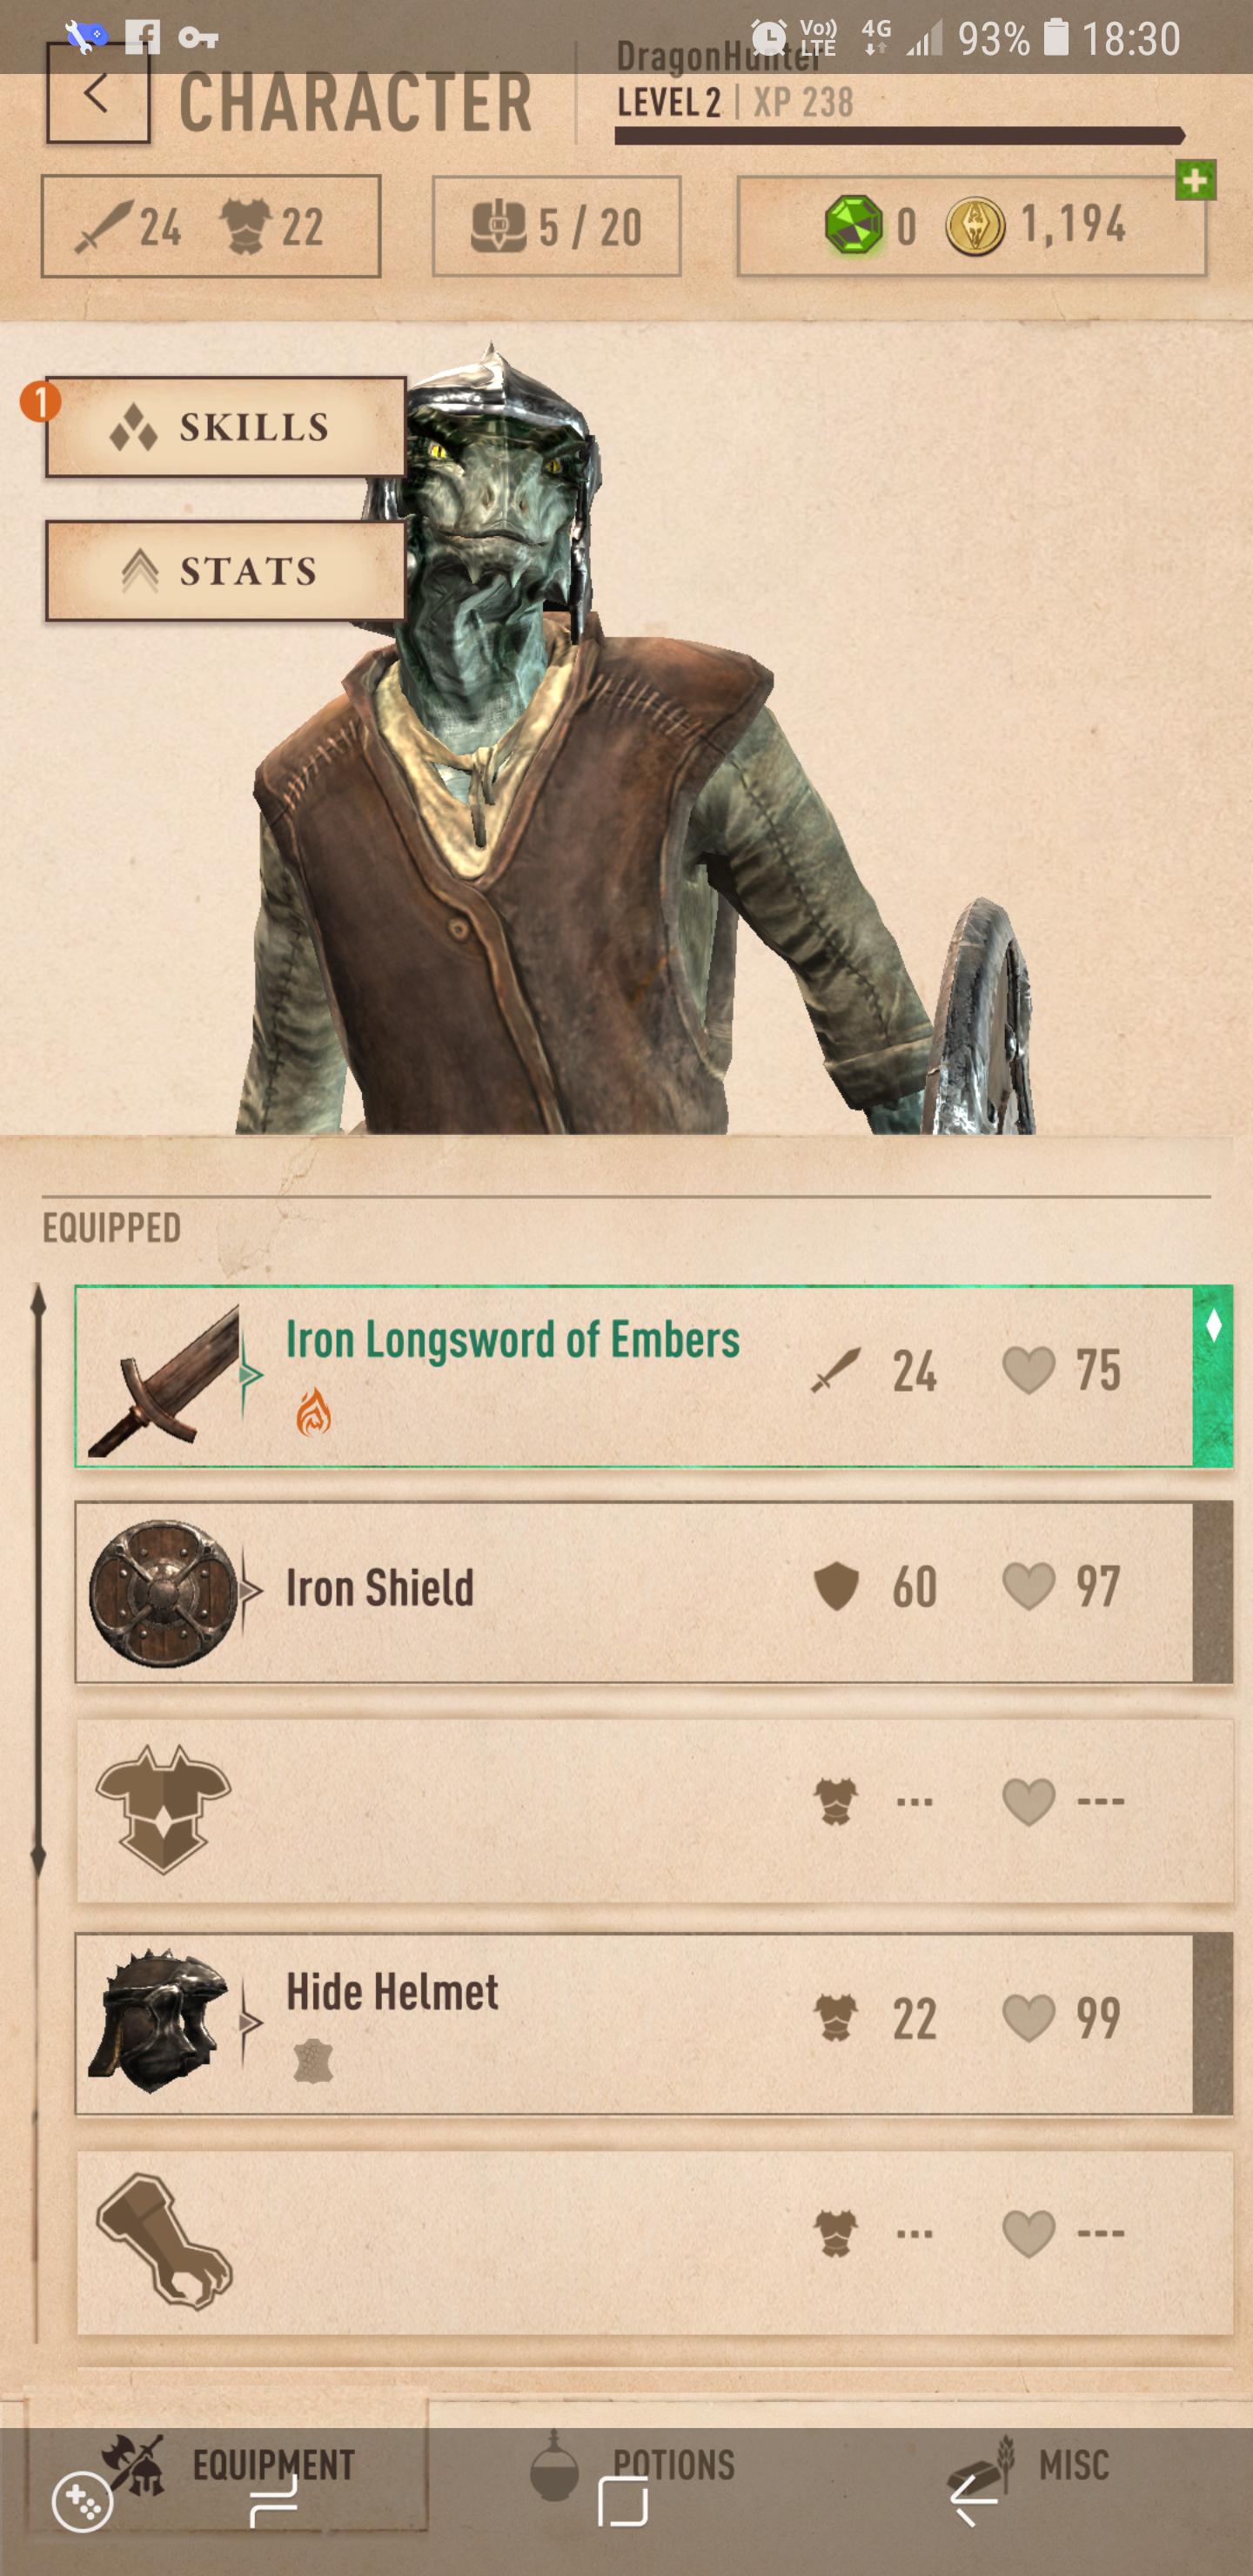Tap the back arrow beside CHARACTER
1253x2576 pixels.
(98, 95)
